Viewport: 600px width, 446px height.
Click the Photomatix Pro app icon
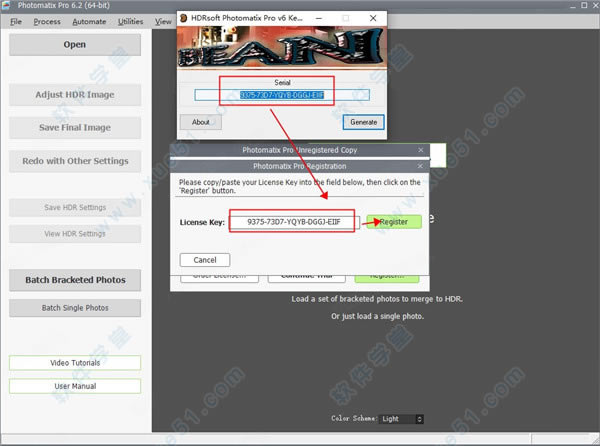[6, 5]
